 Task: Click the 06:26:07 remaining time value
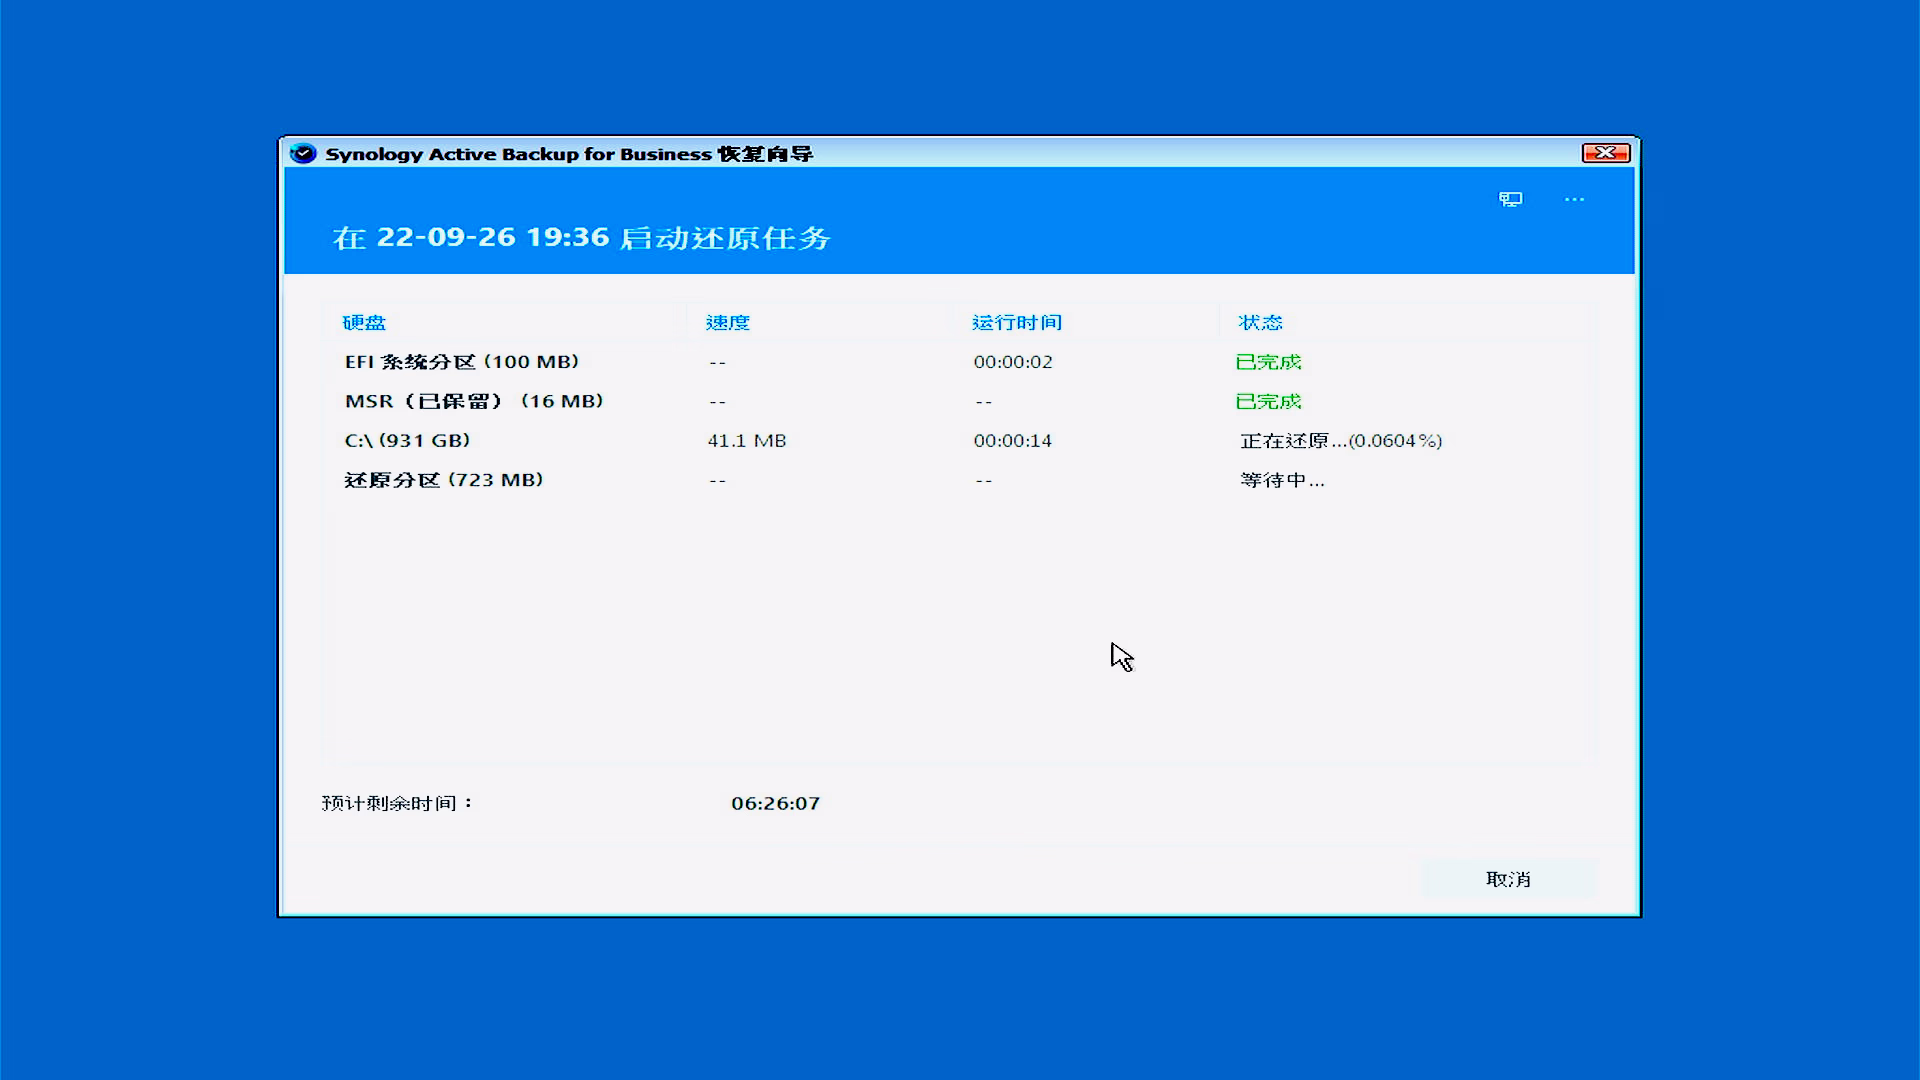pyautogui.click(x=775, y=803)
